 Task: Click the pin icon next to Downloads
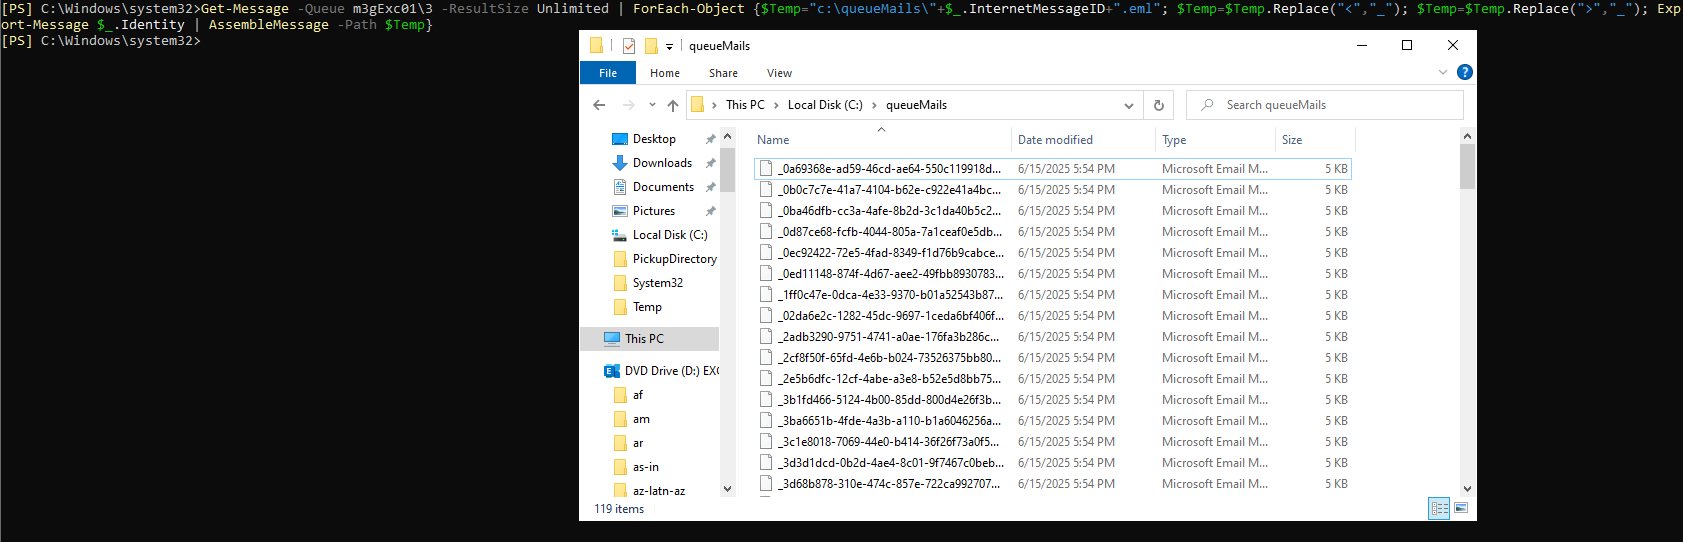[x=711, y=163]
